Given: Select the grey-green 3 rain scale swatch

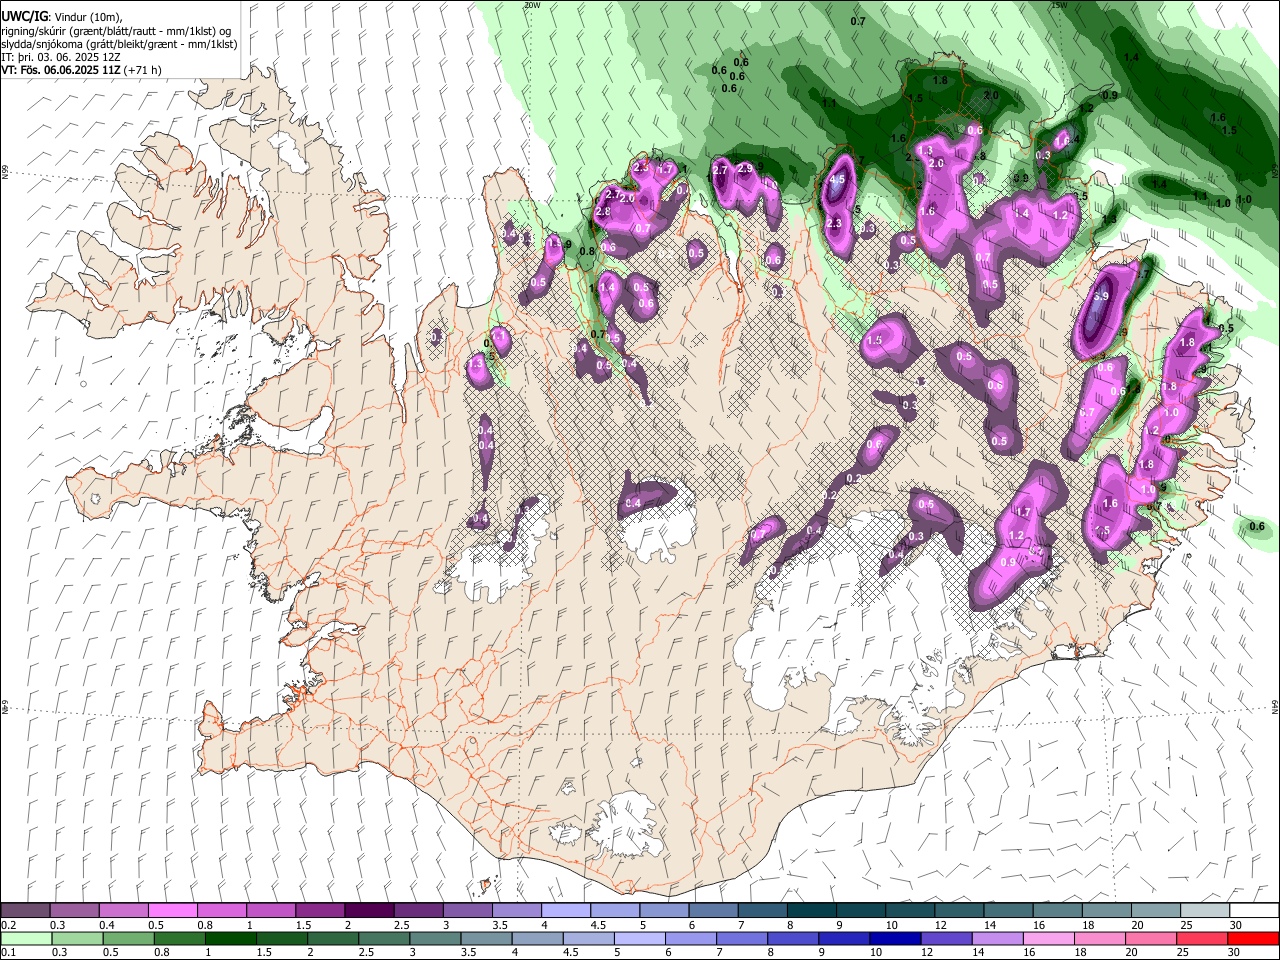Looking at the screenshot, I should coord(435,939).
